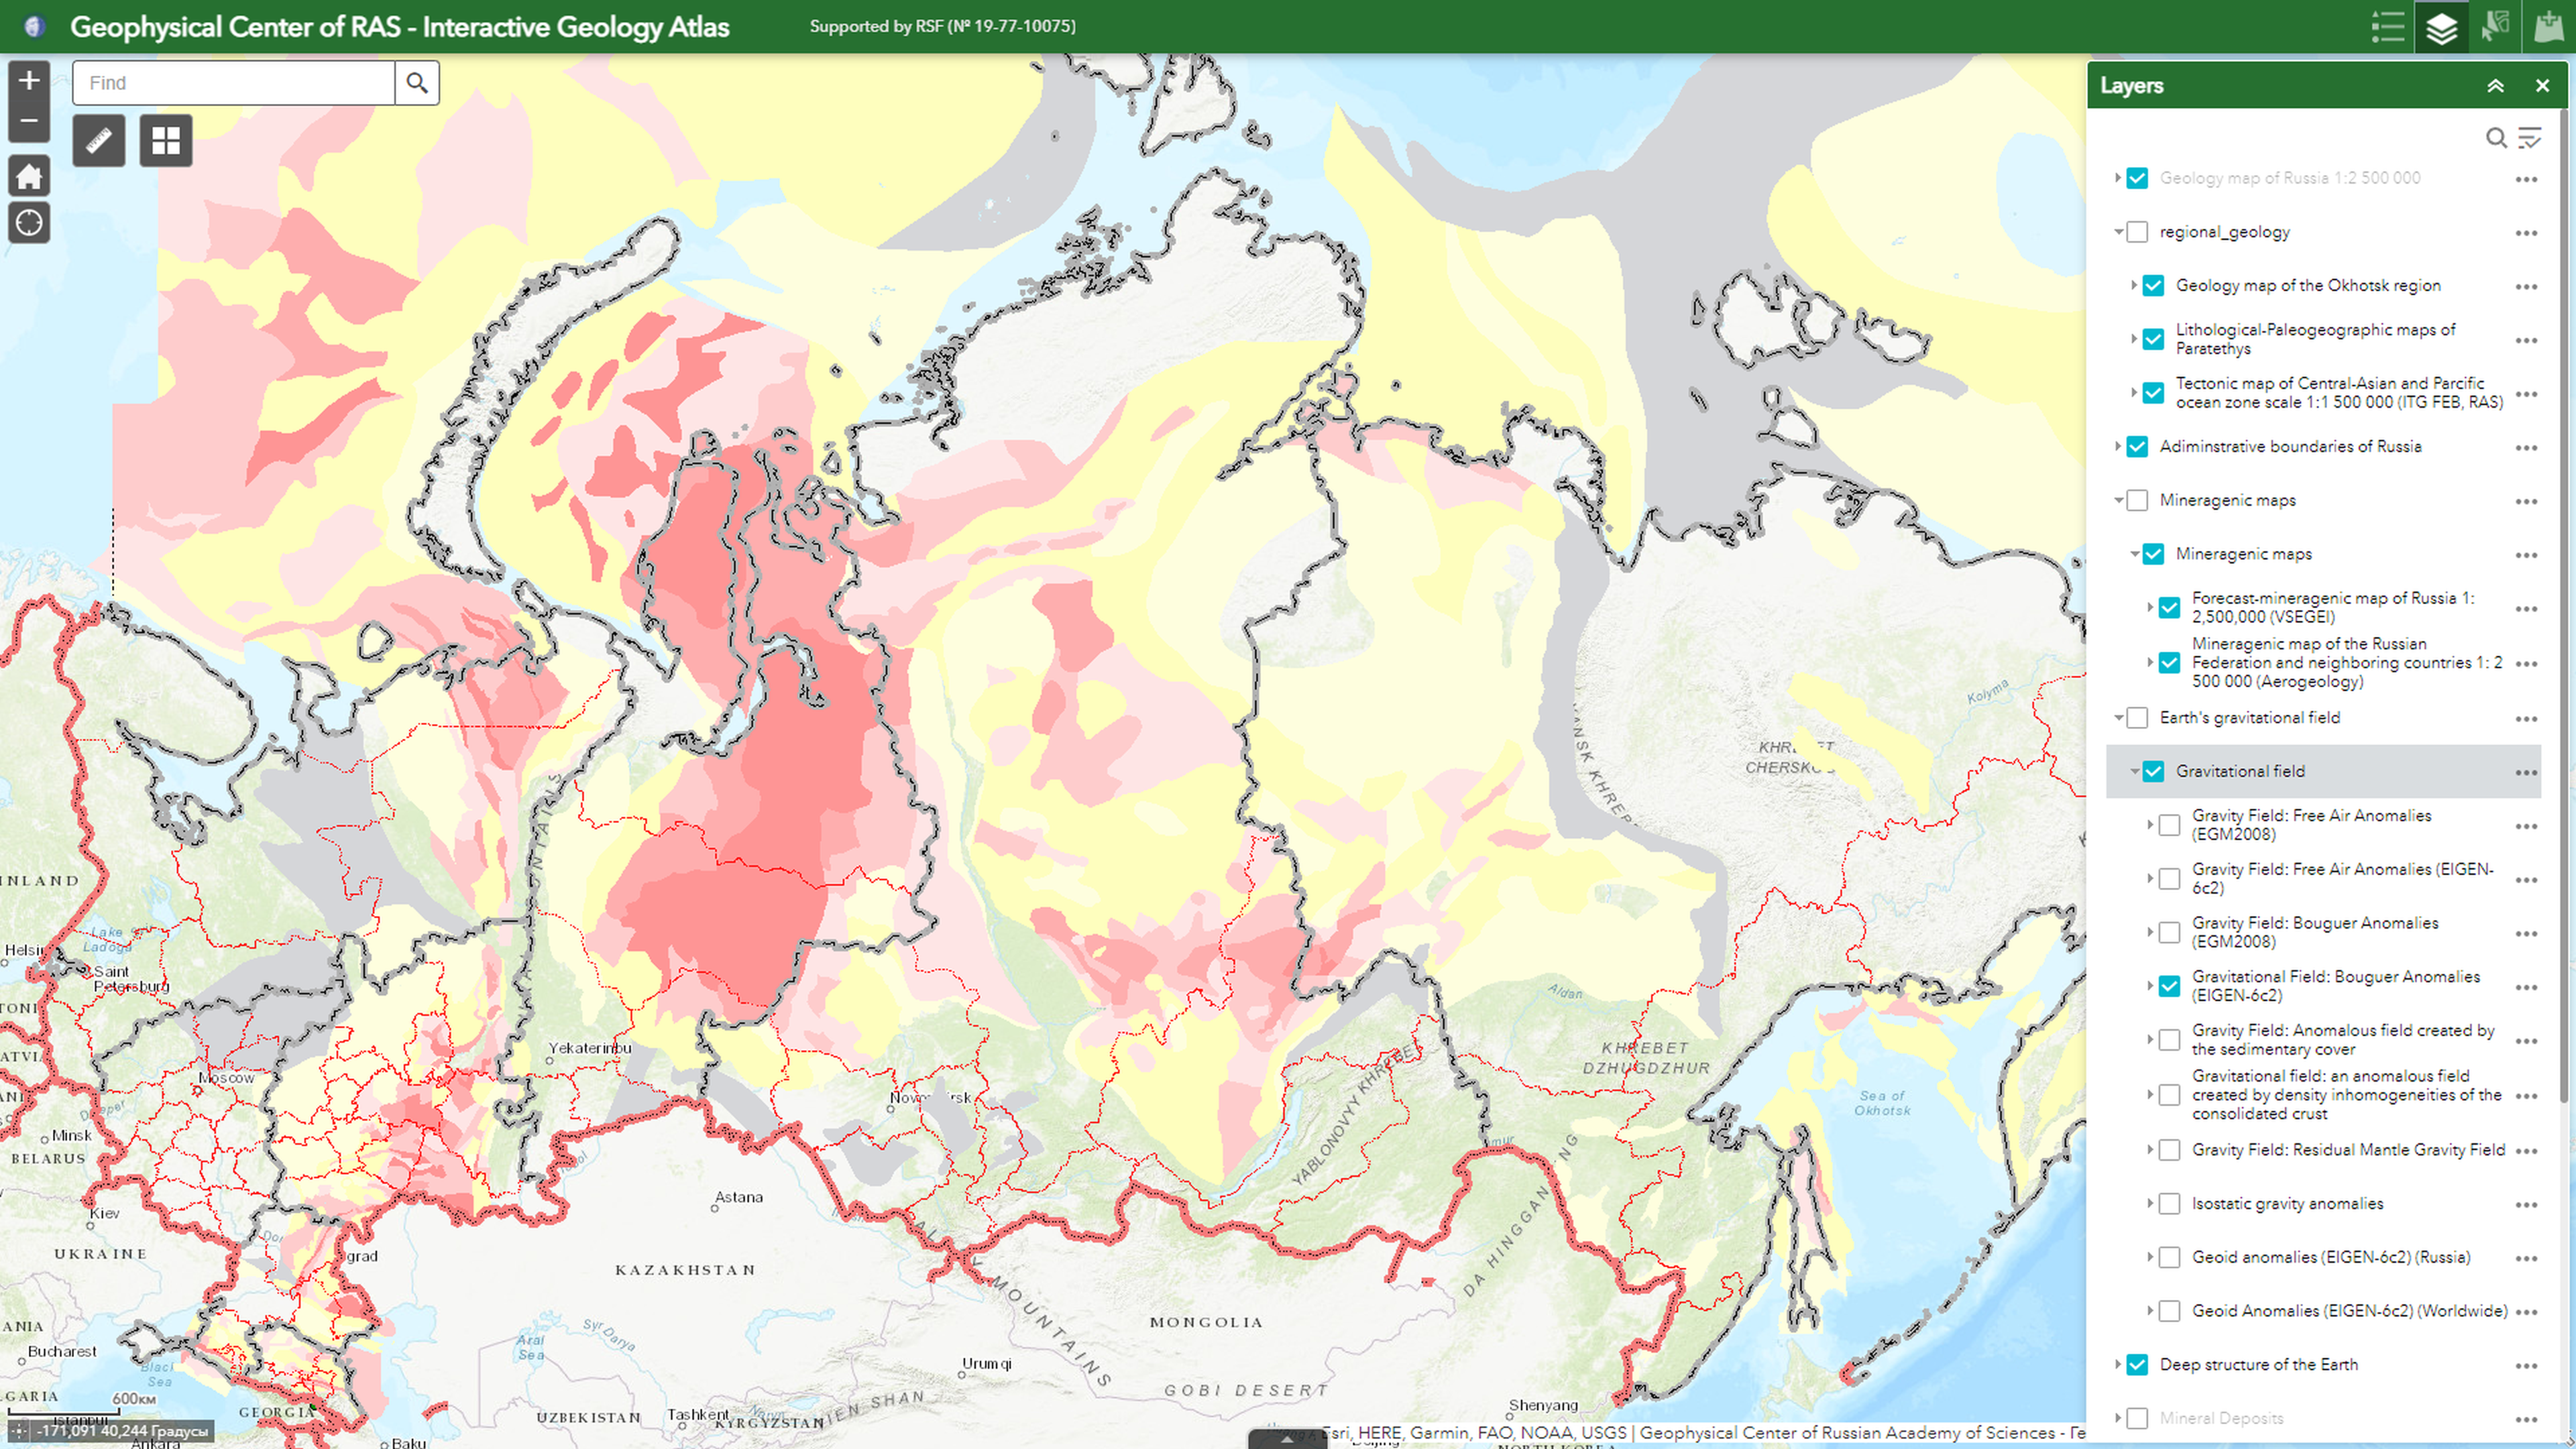Open options for Residual Mantle Gravity Field
Image resolution: width=2576 pixels, height=1449 pixels.
point(2526,1151)
